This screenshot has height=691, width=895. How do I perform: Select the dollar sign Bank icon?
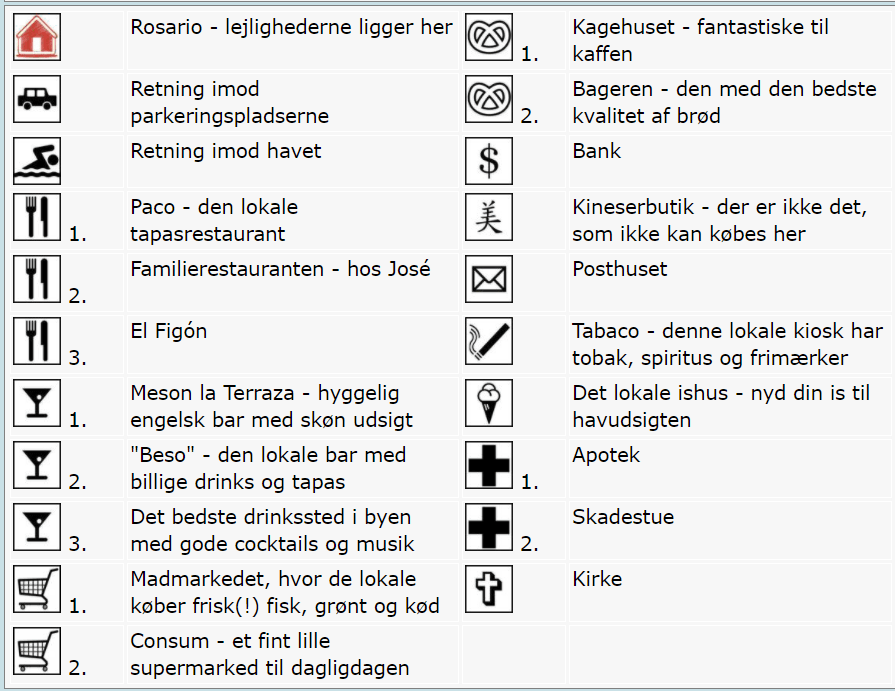tap(489, 161)
